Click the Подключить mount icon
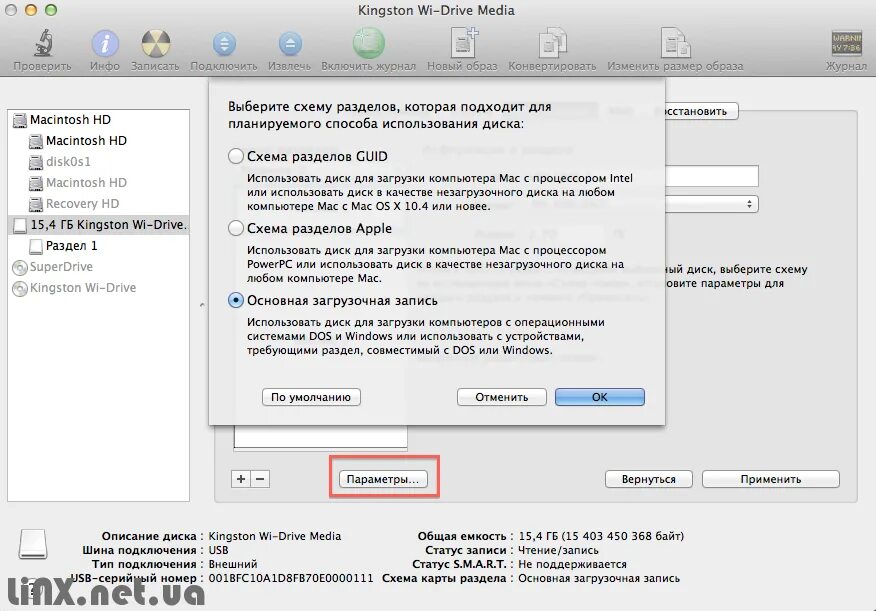 [224, 44]
